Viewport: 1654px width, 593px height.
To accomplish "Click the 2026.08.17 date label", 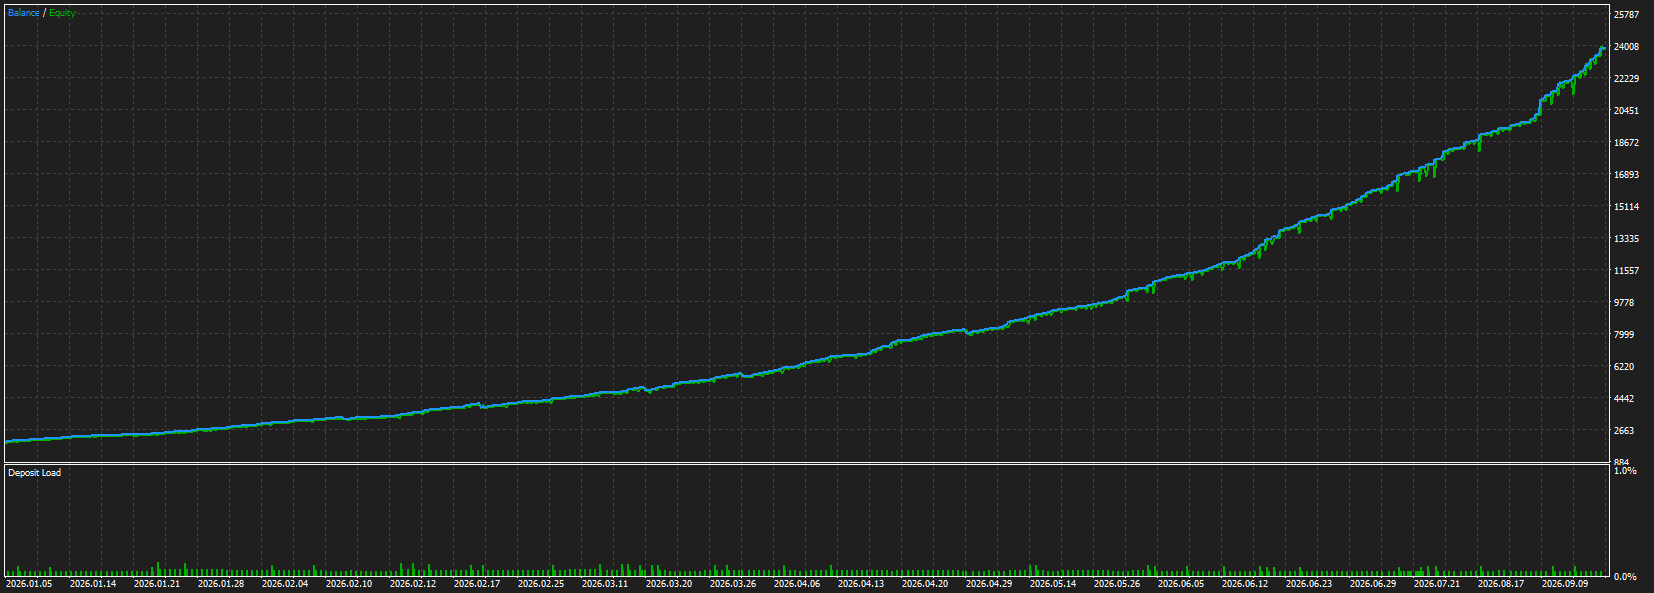I will 1501,584.
